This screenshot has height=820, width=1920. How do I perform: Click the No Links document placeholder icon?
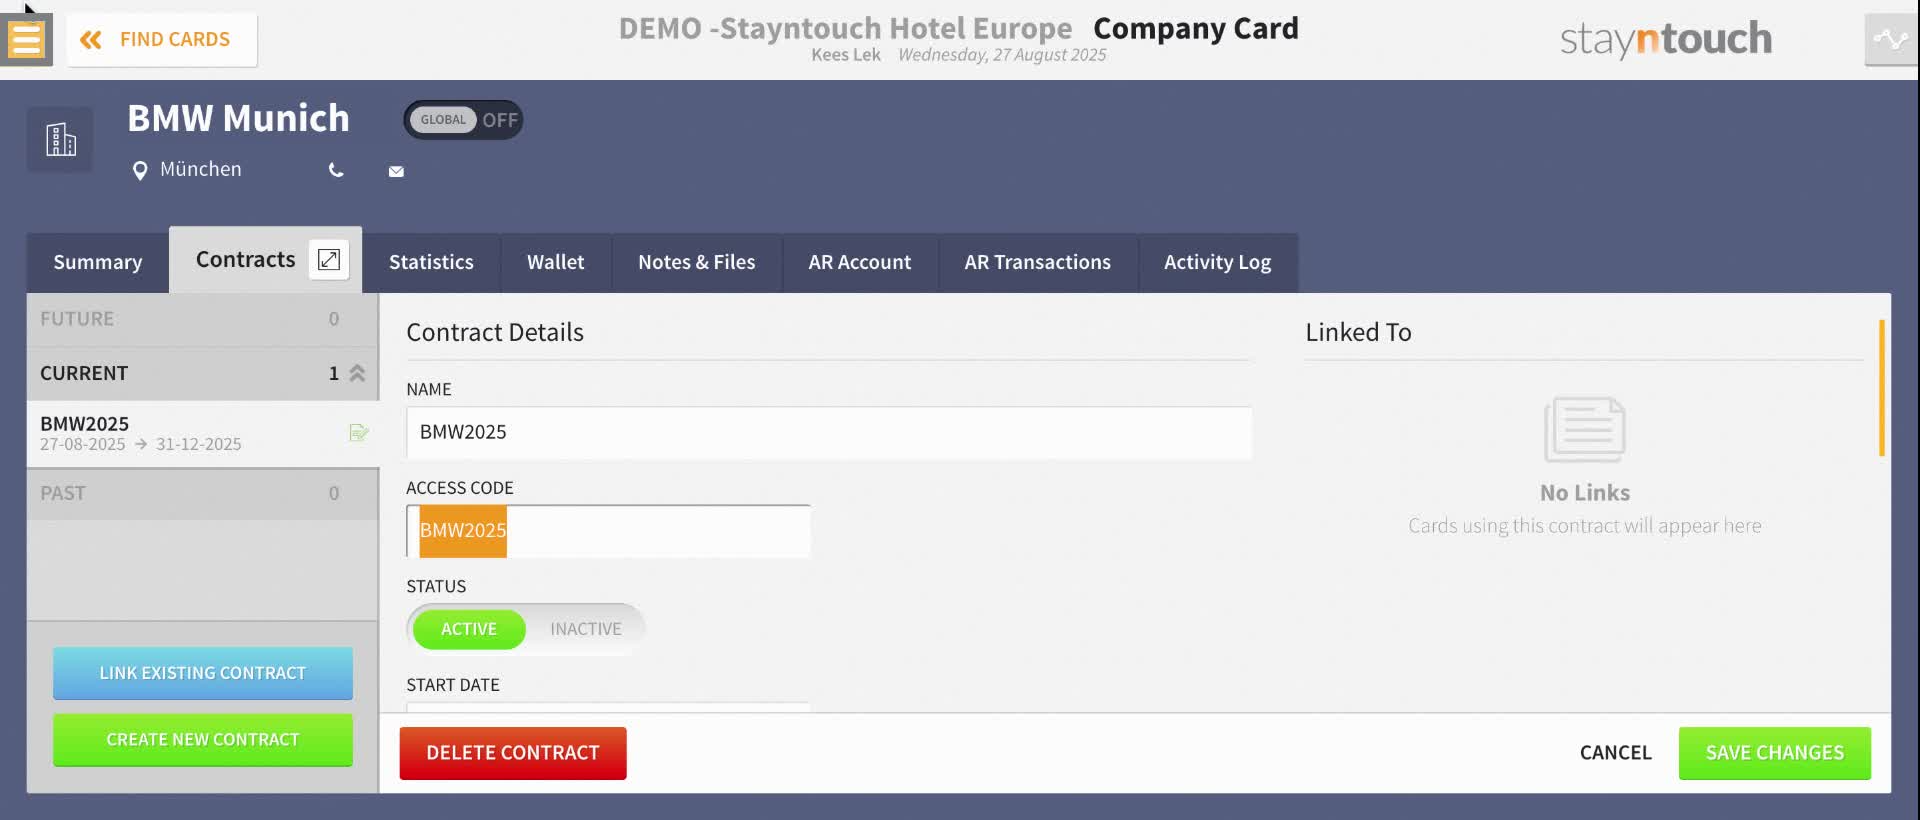click(x=1585, y=430)
